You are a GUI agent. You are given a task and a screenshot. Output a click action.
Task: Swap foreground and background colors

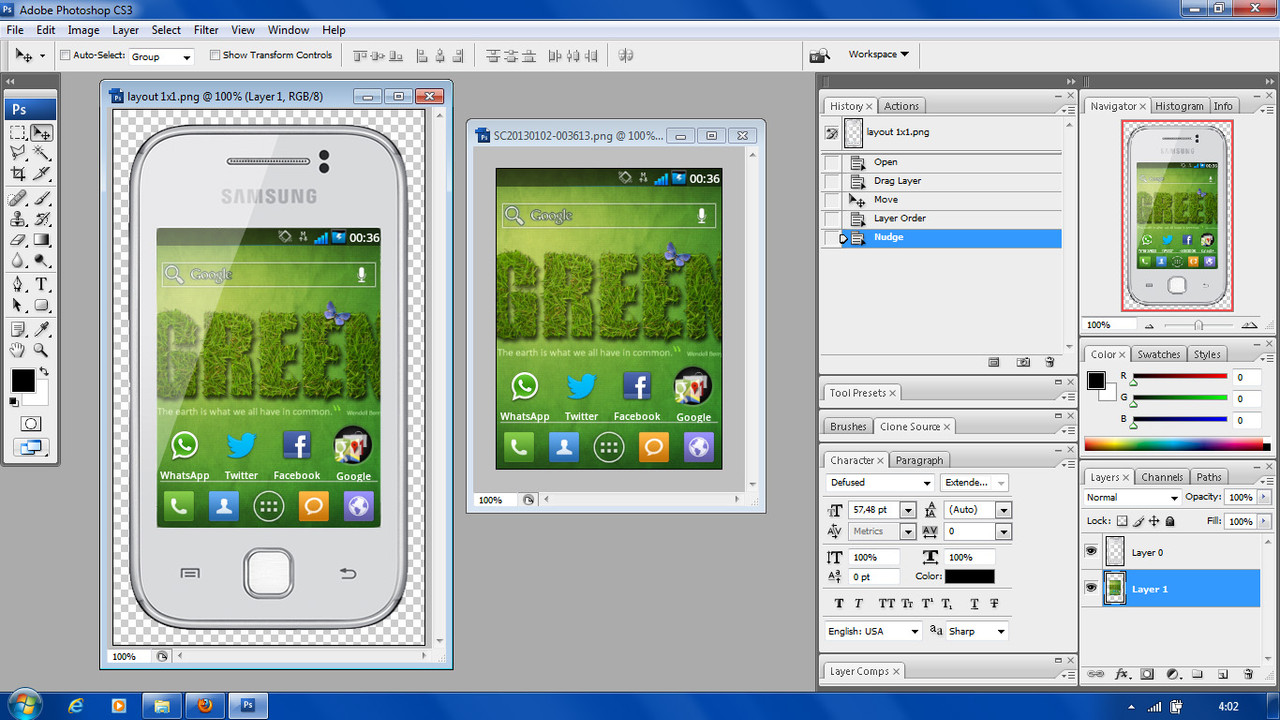pos(43,372)
